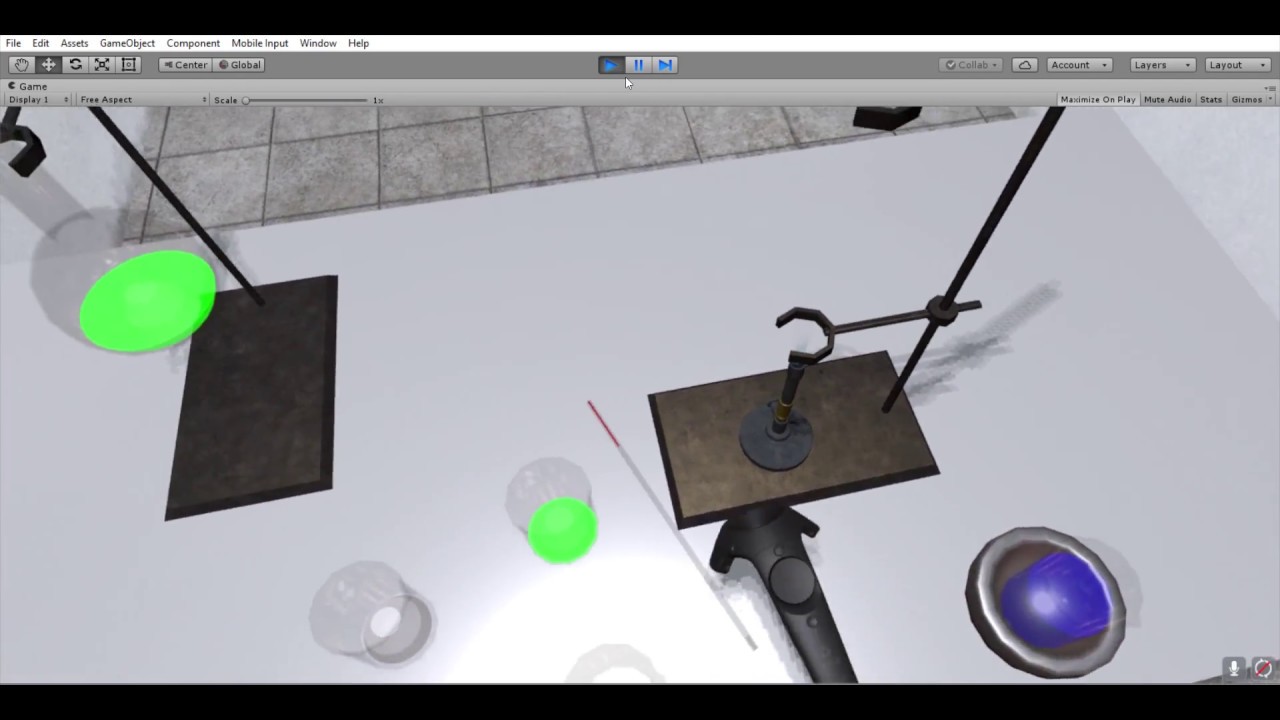The width and height of the screenshot is (1280, 720).
Task: Advance one frame with Step button
Action: pyautogui.click(x=665, y=65)
